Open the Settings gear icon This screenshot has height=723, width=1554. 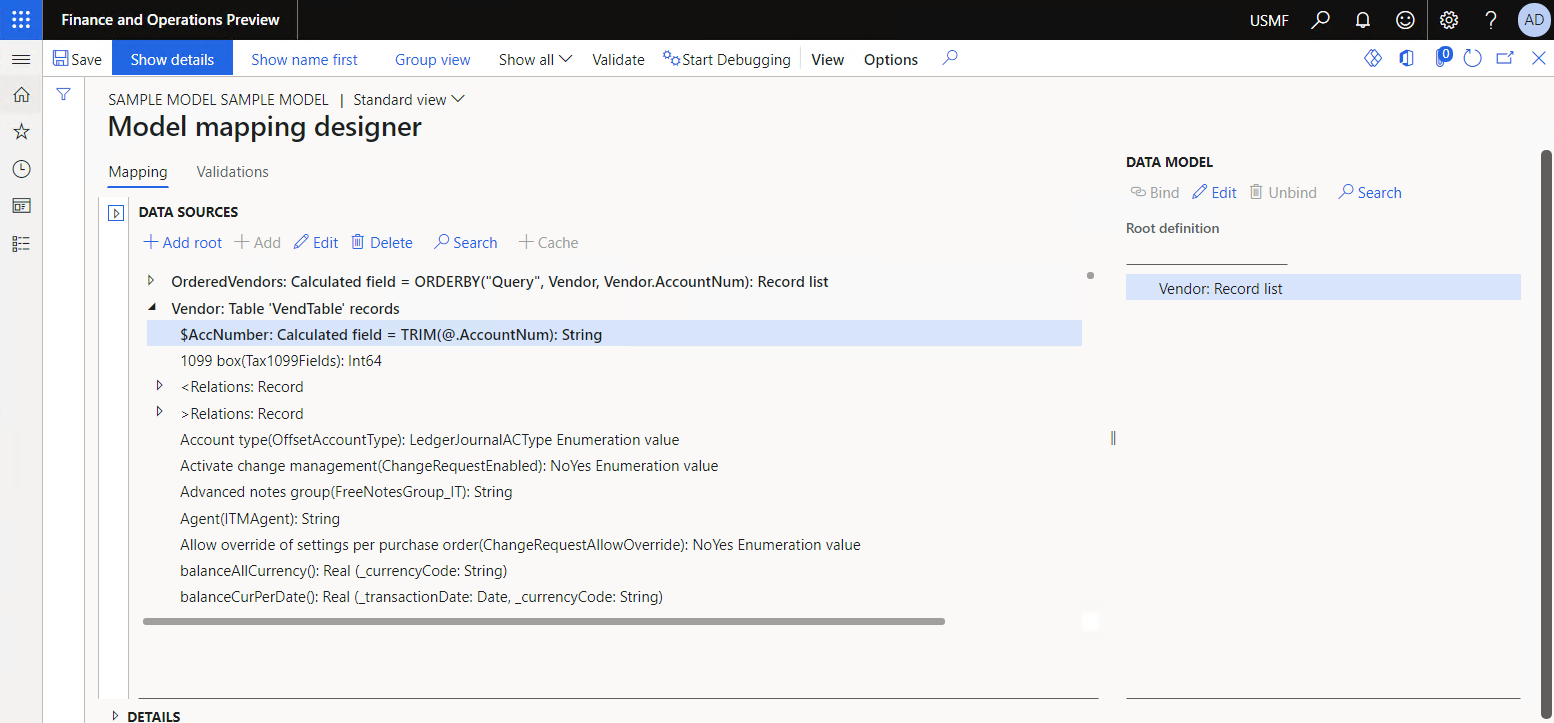[x=1448, y=19]
